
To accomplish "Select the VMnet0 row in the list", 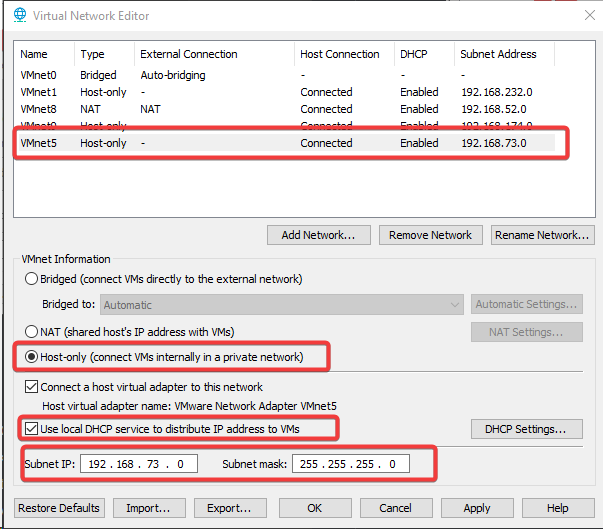I will [287, 75].
